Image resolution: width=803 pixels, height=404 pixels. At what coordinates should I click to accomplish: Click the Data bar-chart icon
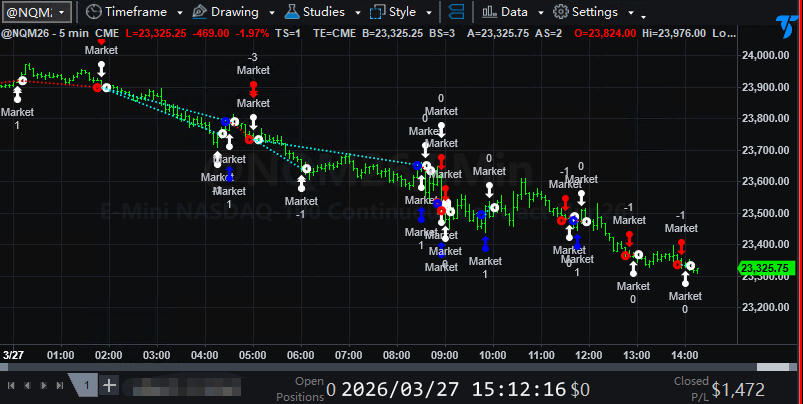(x=490, y=12)
